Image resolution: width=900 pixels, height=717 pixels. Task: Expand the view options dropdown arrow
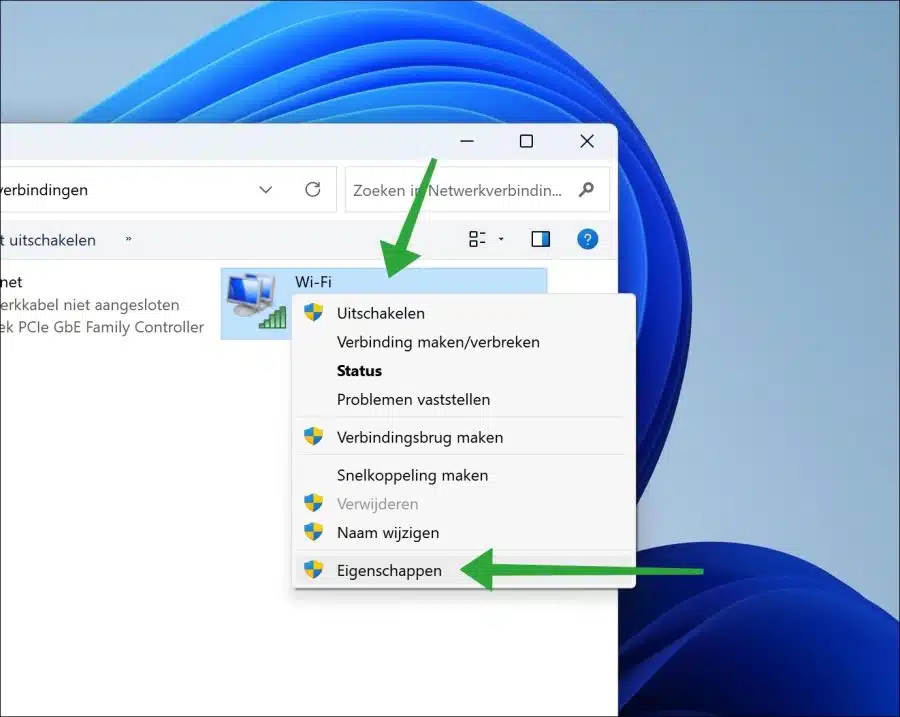(x=501, y=239)
